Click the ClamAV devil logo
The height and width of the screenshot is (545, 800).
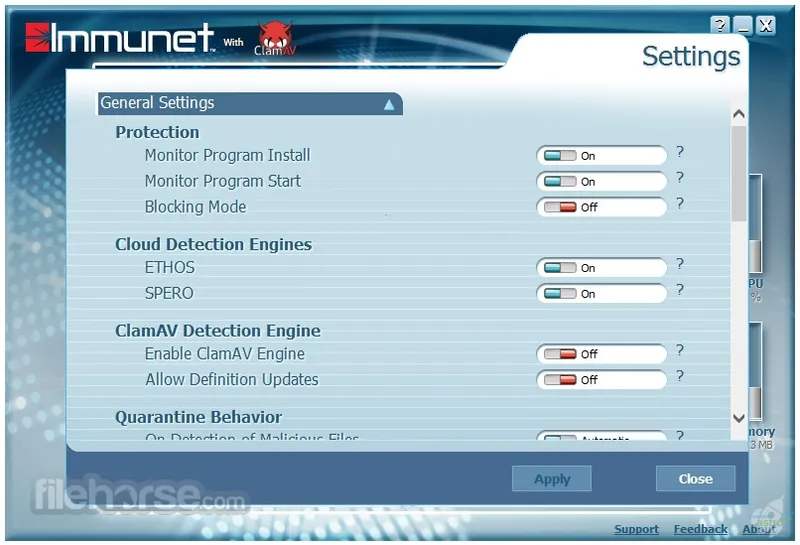click(276, 38)
